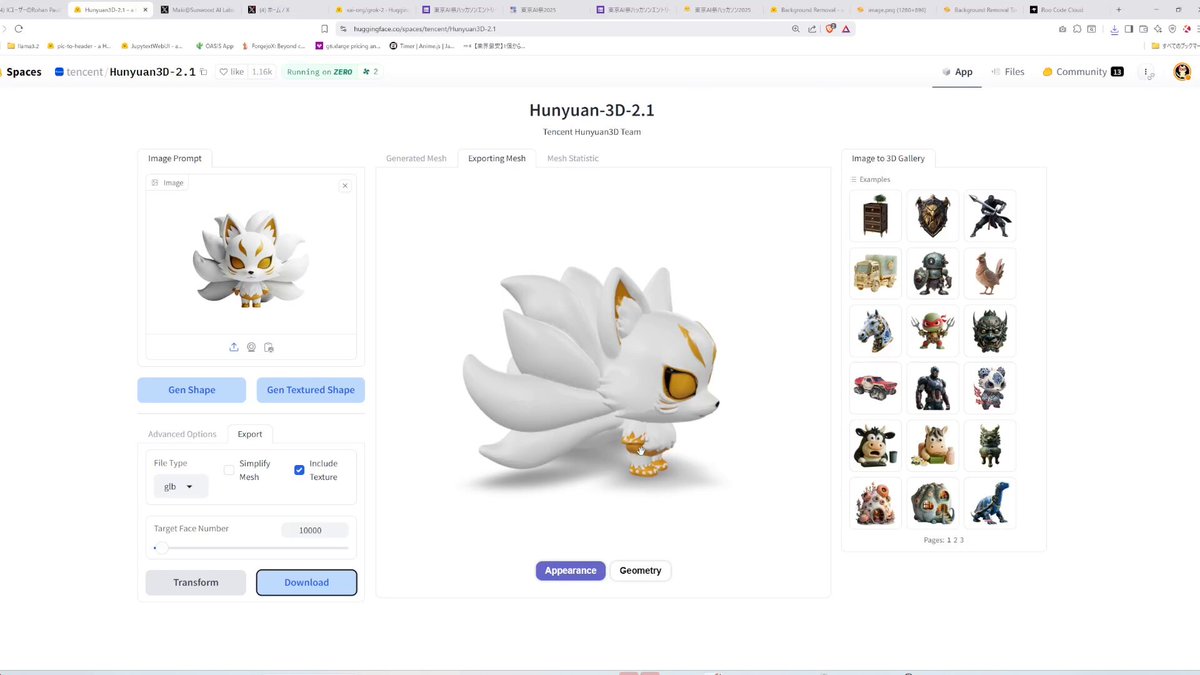Click the like heart button

click(232, 72)
